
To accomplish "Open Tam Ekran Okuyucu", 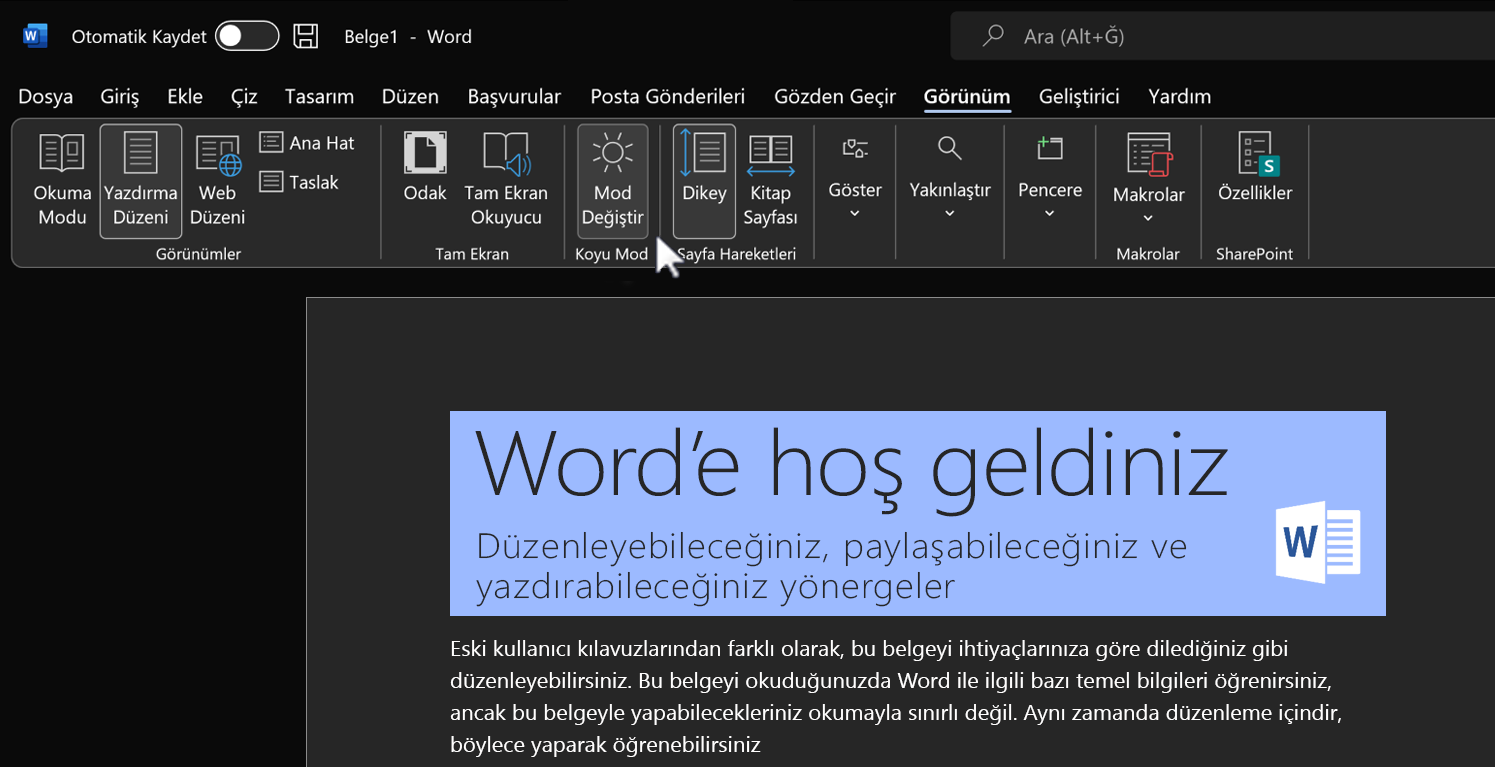I will 506,180.
